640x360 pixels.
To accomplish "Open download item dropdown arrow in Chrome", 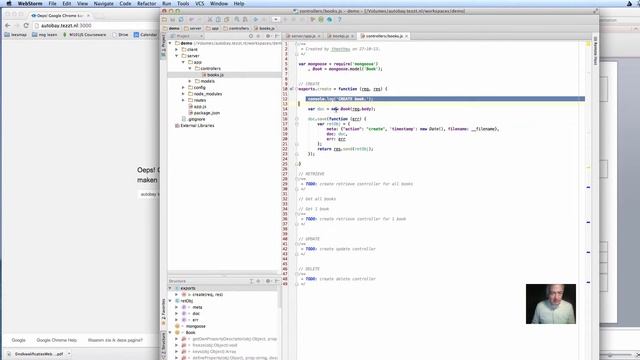I will pyautogui.click(x=69, y=353).
